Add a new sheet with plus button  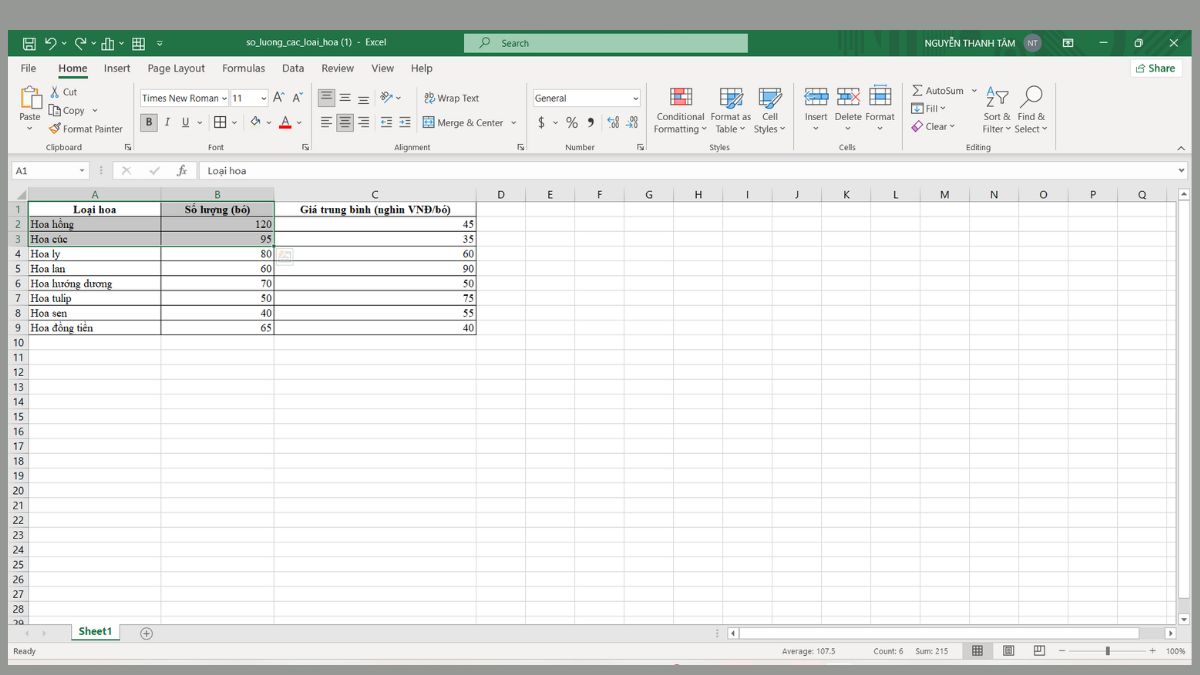pos(146,633)
